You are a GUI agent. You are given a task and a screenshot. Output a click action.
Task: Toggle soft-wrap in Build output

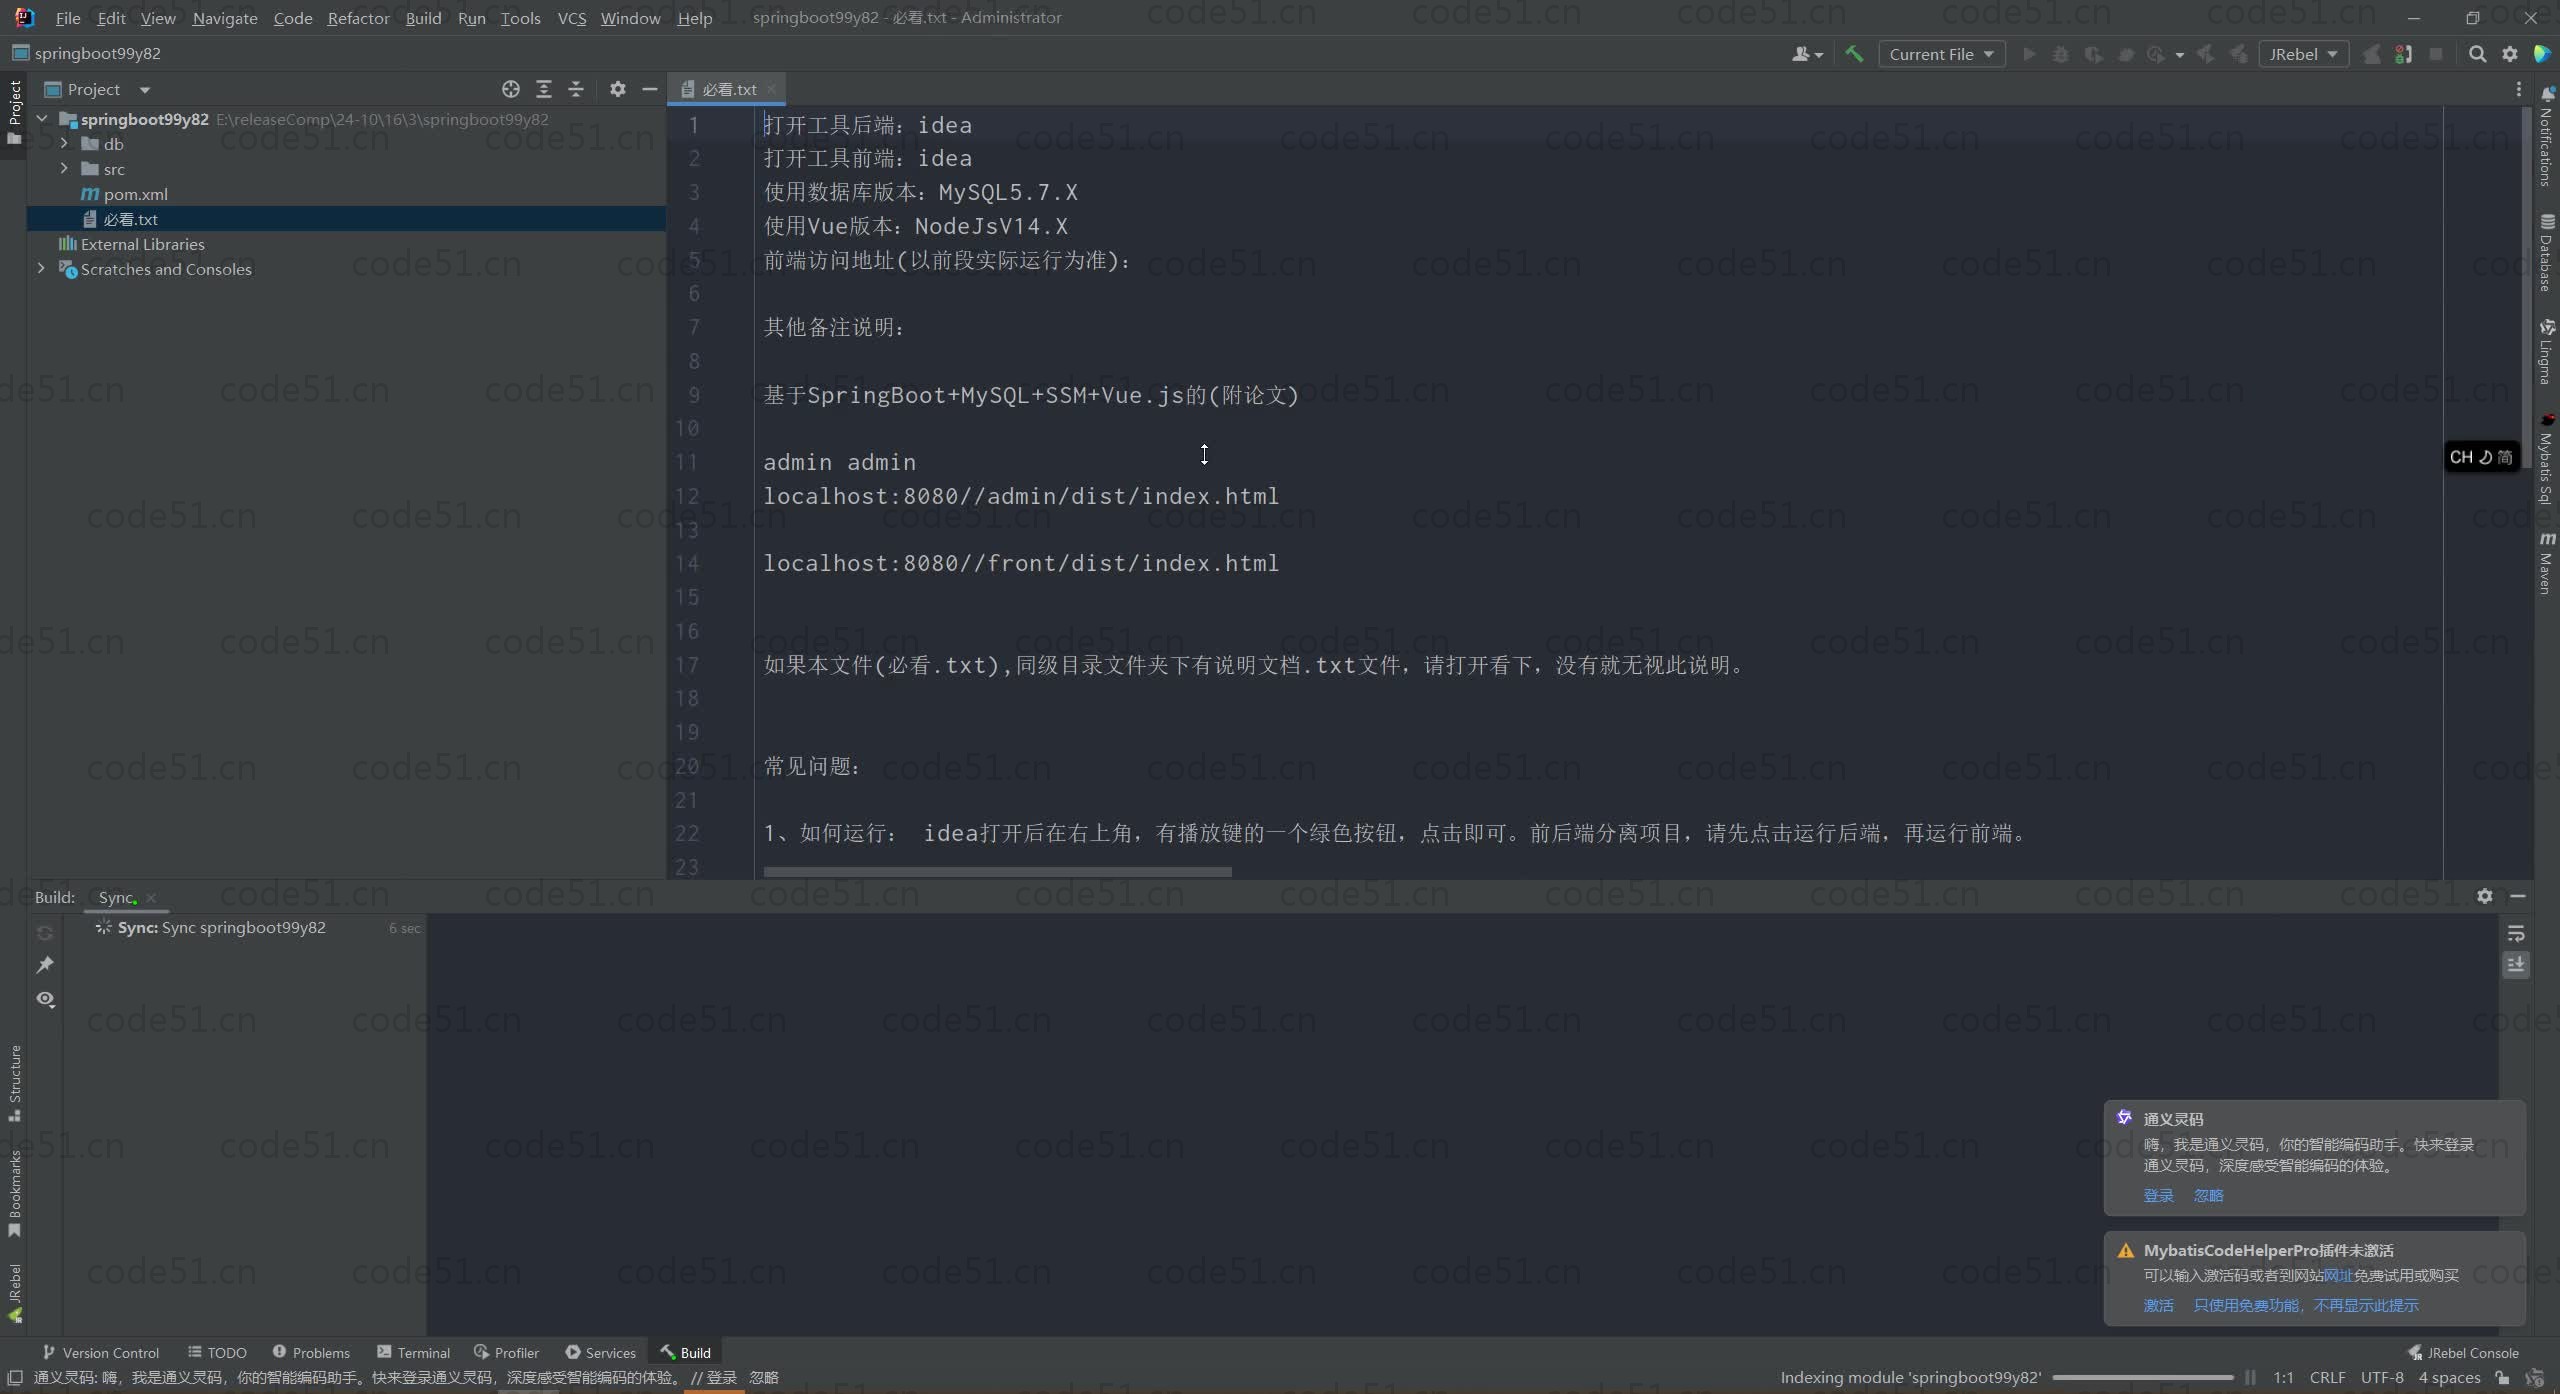coord(2516,934)
